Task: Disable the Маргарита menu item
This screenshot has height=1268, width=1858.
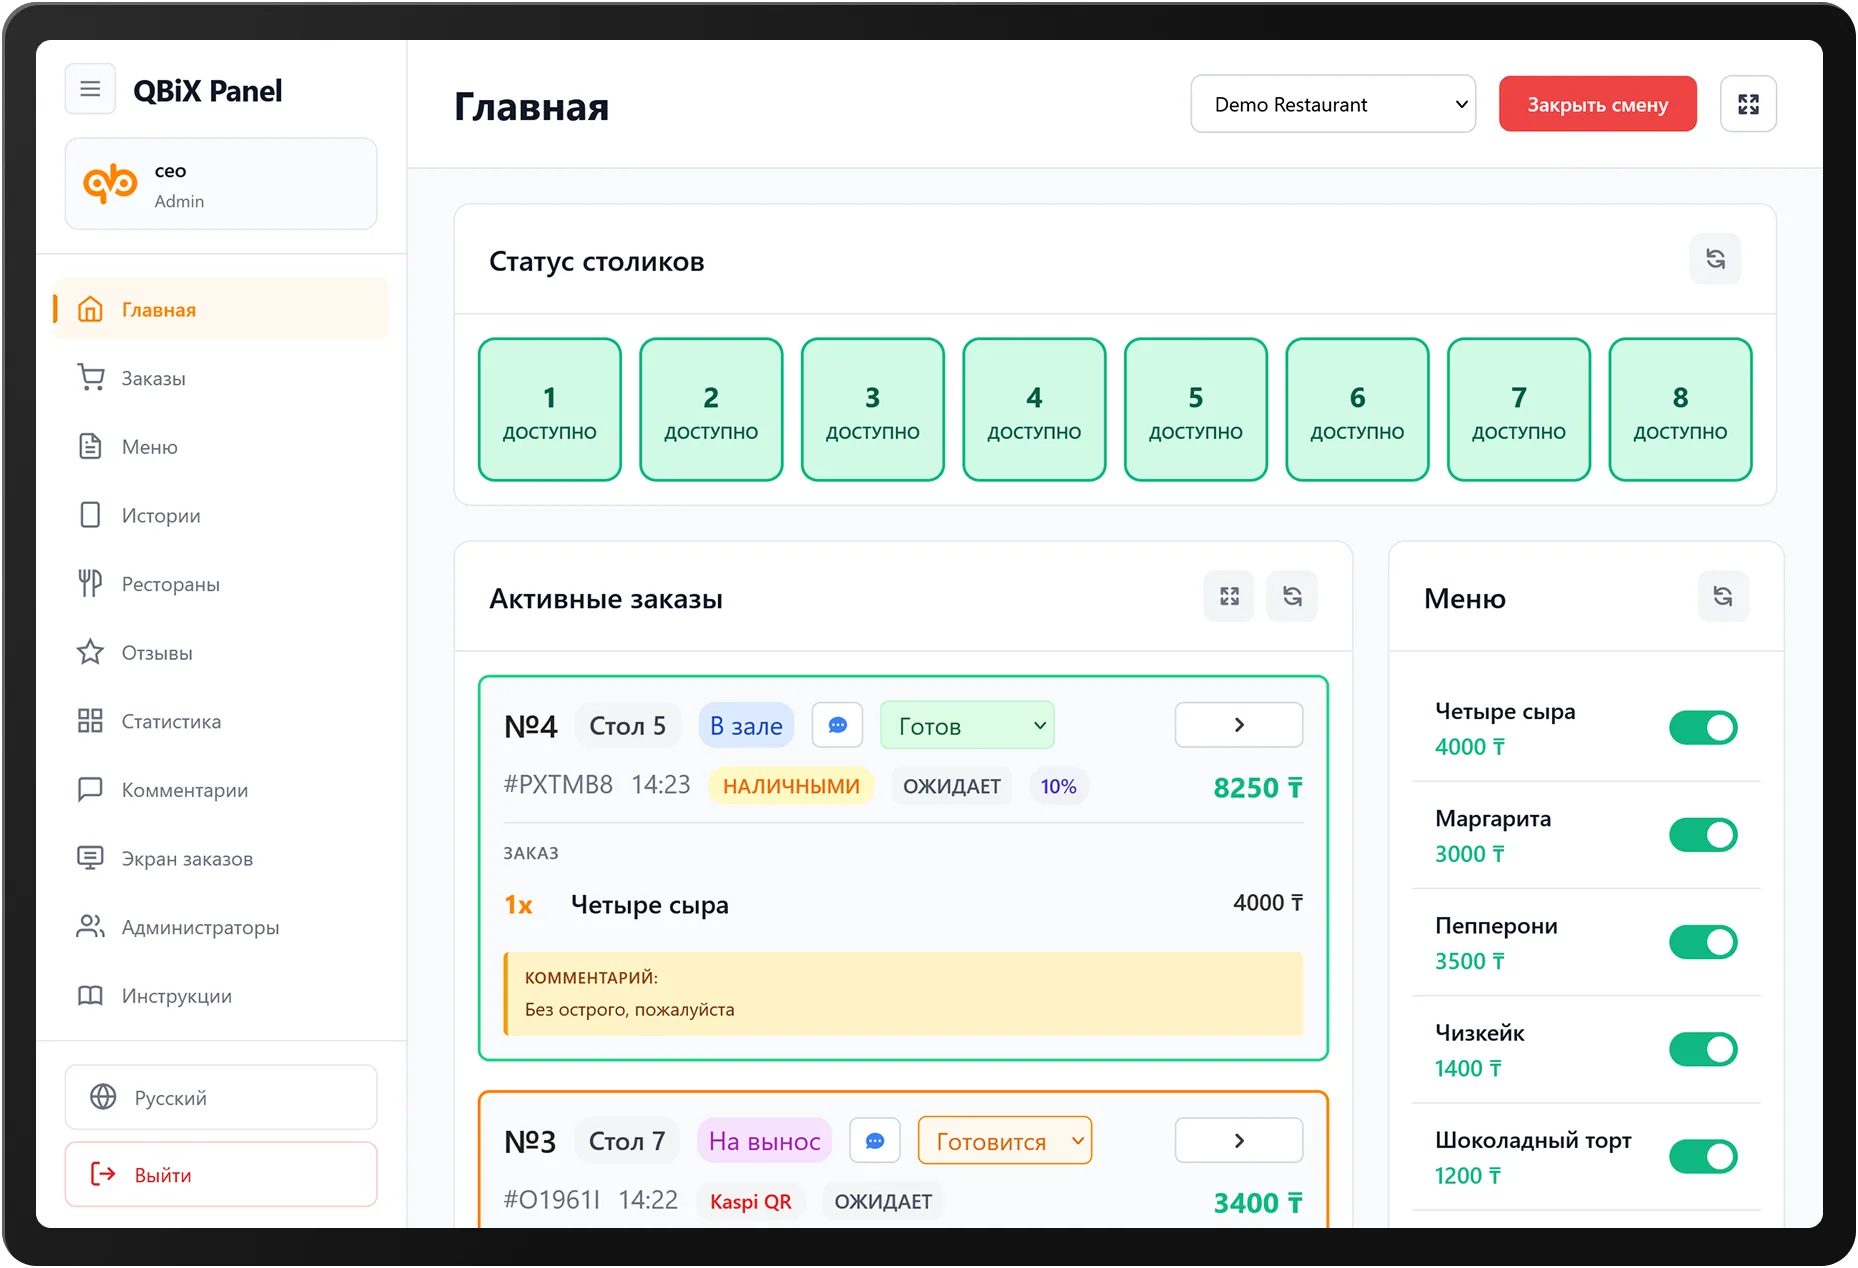Action: (x=1703, y=835)
